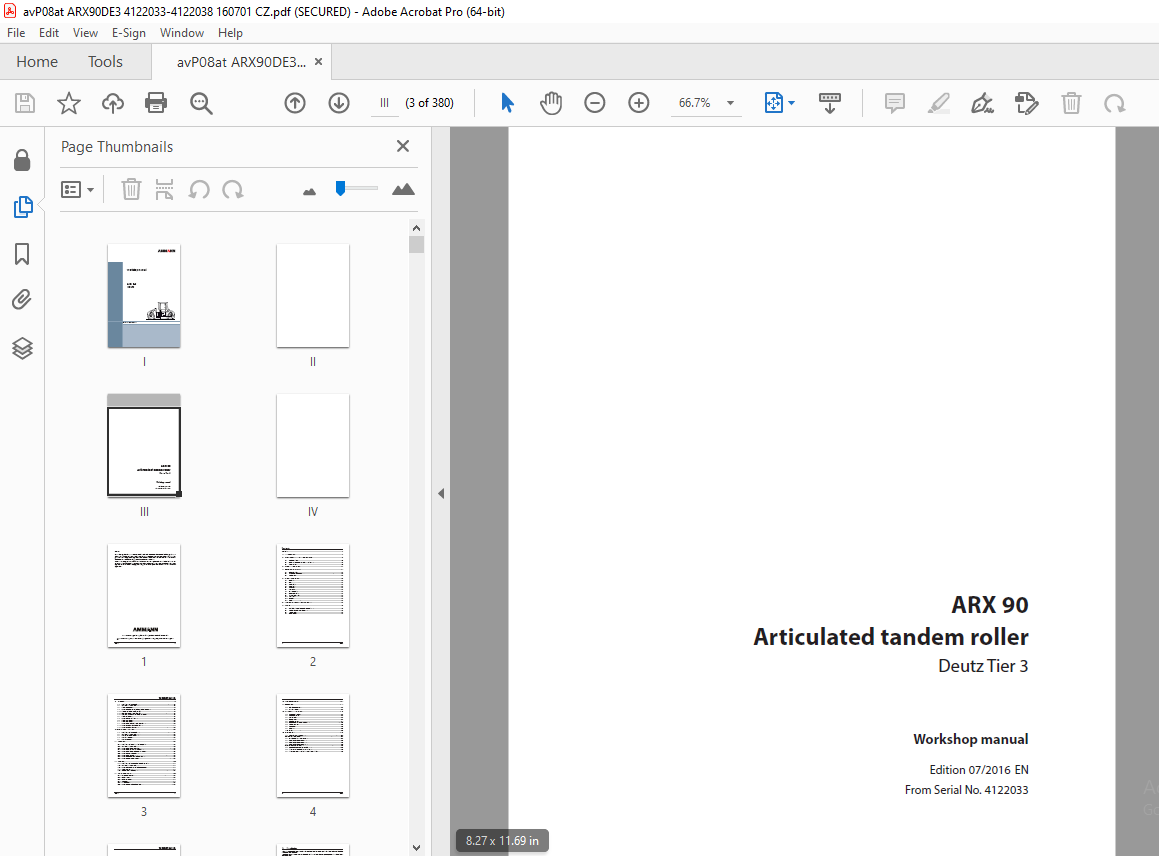Open the Sign document pen tool

click(x=982, y=103)
